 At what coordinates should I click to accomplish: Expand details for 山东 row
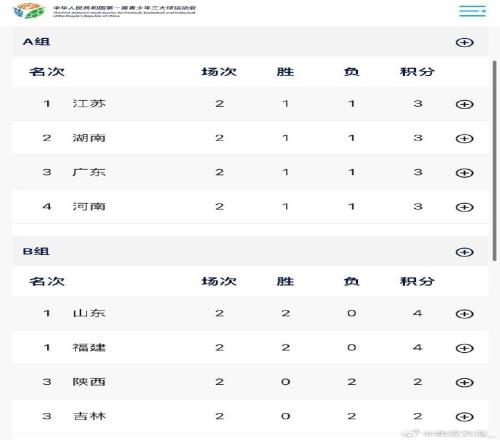coord(465,314)
